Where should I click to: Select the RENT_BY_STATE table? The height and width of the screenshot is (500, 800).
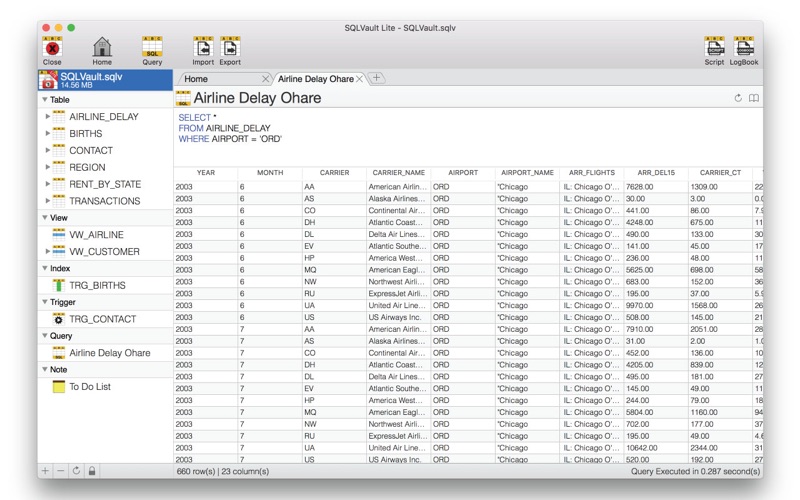(x=105, y=184)
